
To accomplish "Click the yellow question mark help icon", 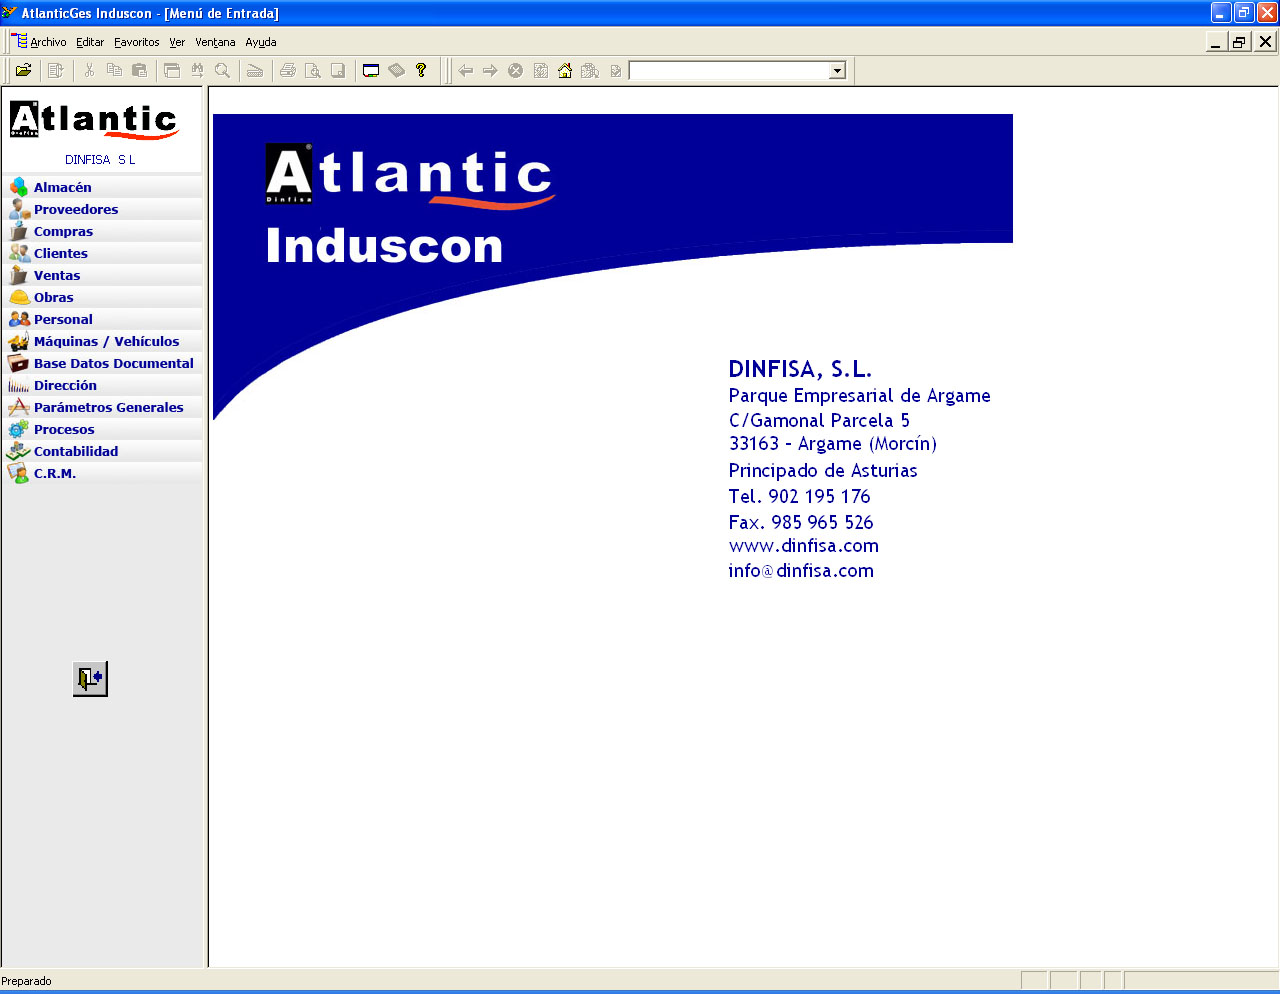I will 421,70.
